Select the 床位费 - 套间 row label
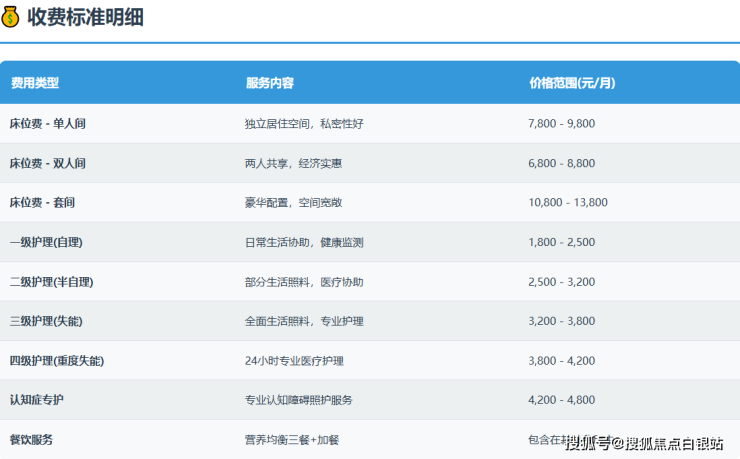The height and width of the screenshot is (459, 740). [42, 202]
